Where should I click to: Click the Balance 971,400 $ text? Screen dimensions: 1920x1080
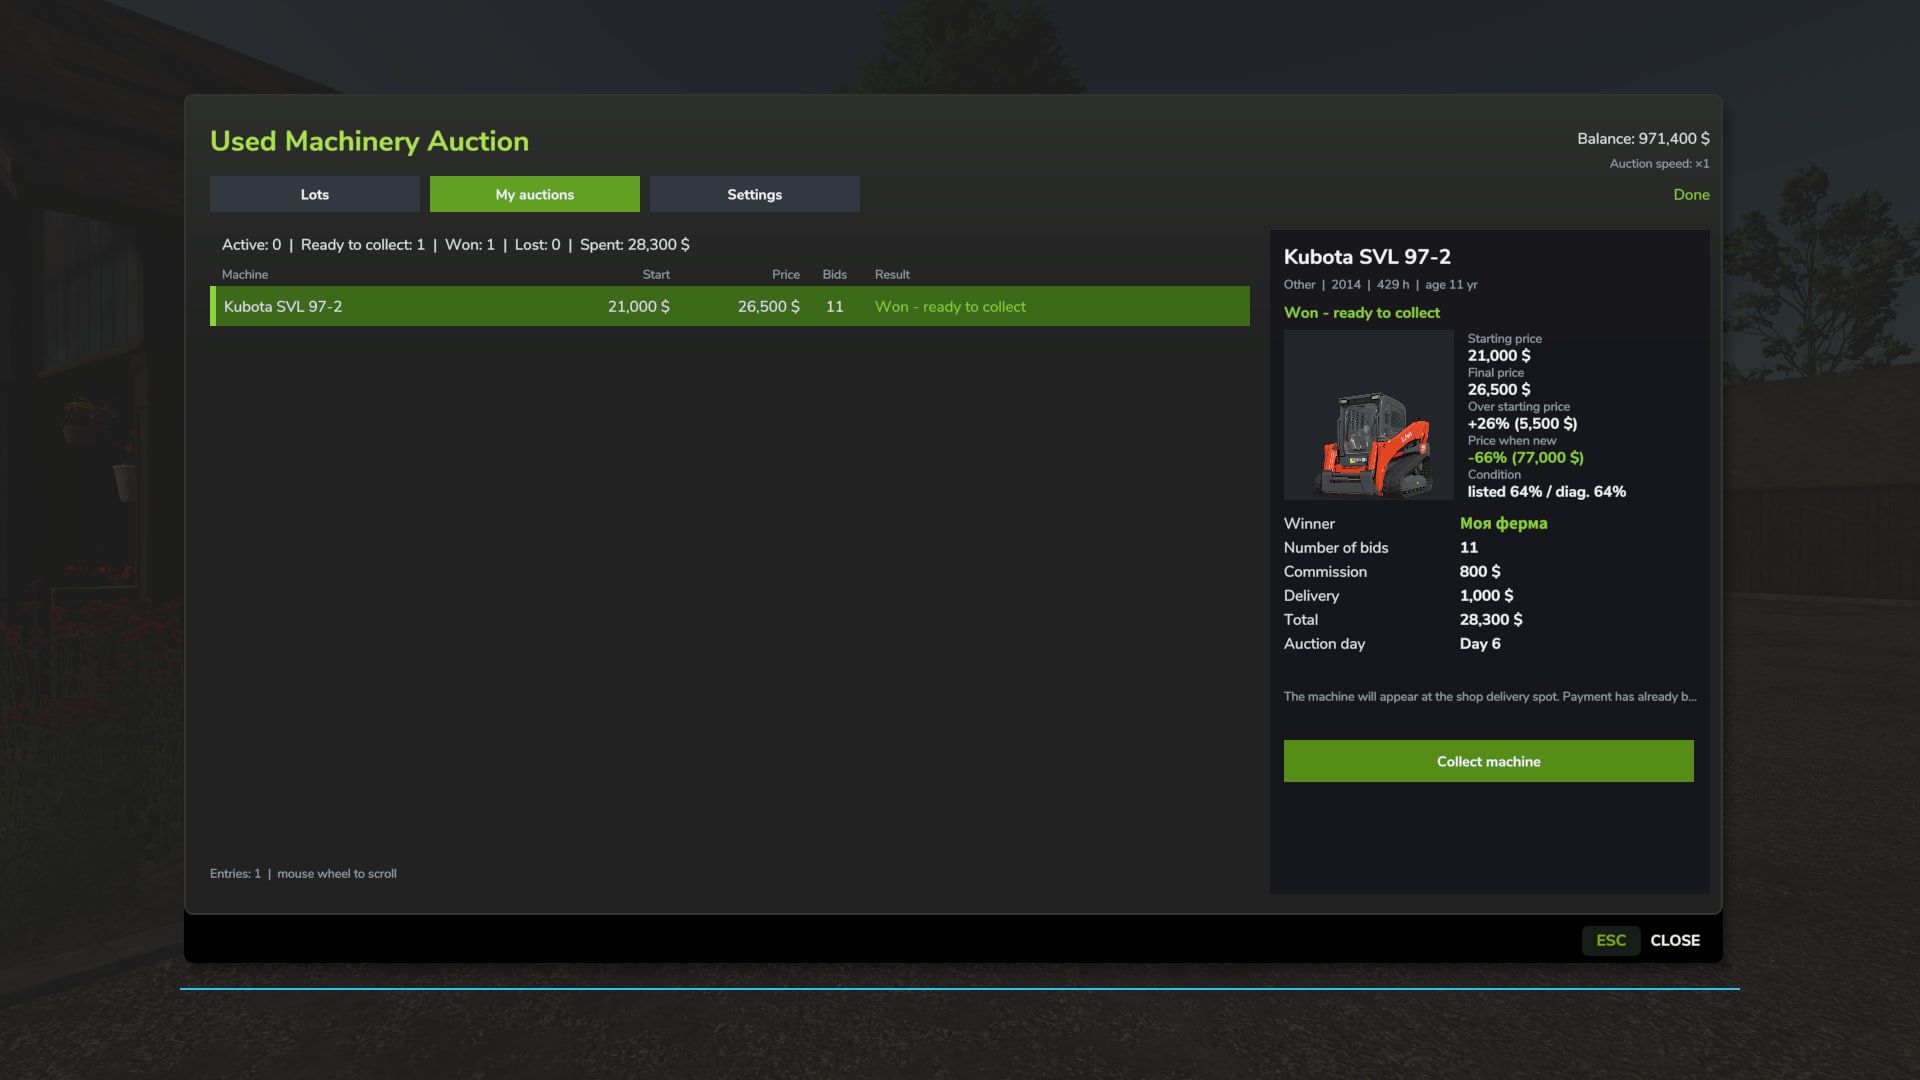1643,139
